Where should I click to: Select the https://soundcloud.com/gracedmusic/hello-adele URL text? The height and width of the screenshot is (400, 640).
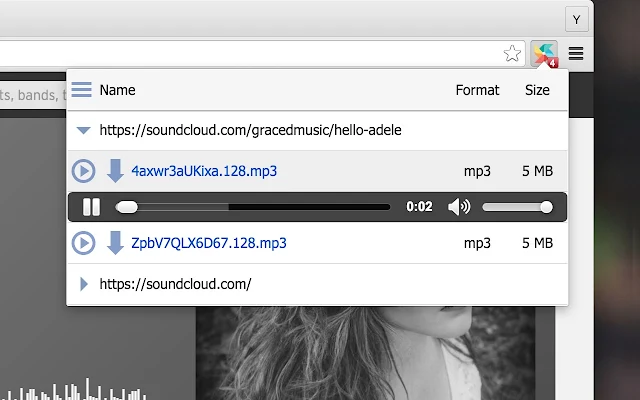click(251, 130)
